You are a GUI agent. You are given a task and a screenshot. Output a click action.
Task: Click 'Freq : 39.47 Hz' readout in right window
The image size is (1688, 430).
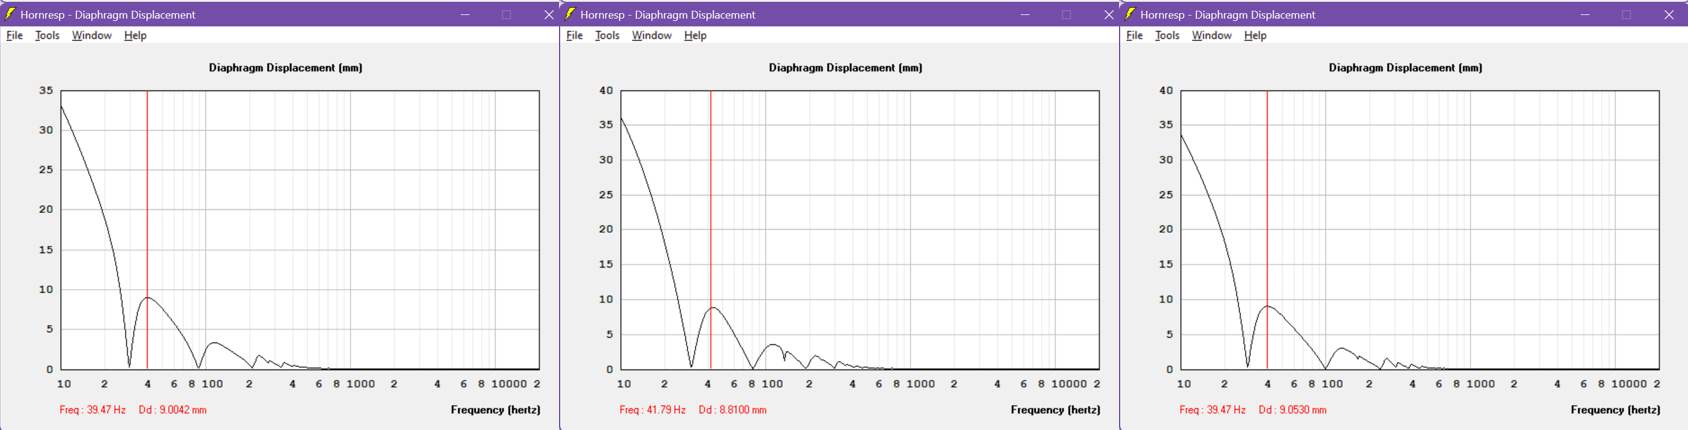click(1213, 410)
